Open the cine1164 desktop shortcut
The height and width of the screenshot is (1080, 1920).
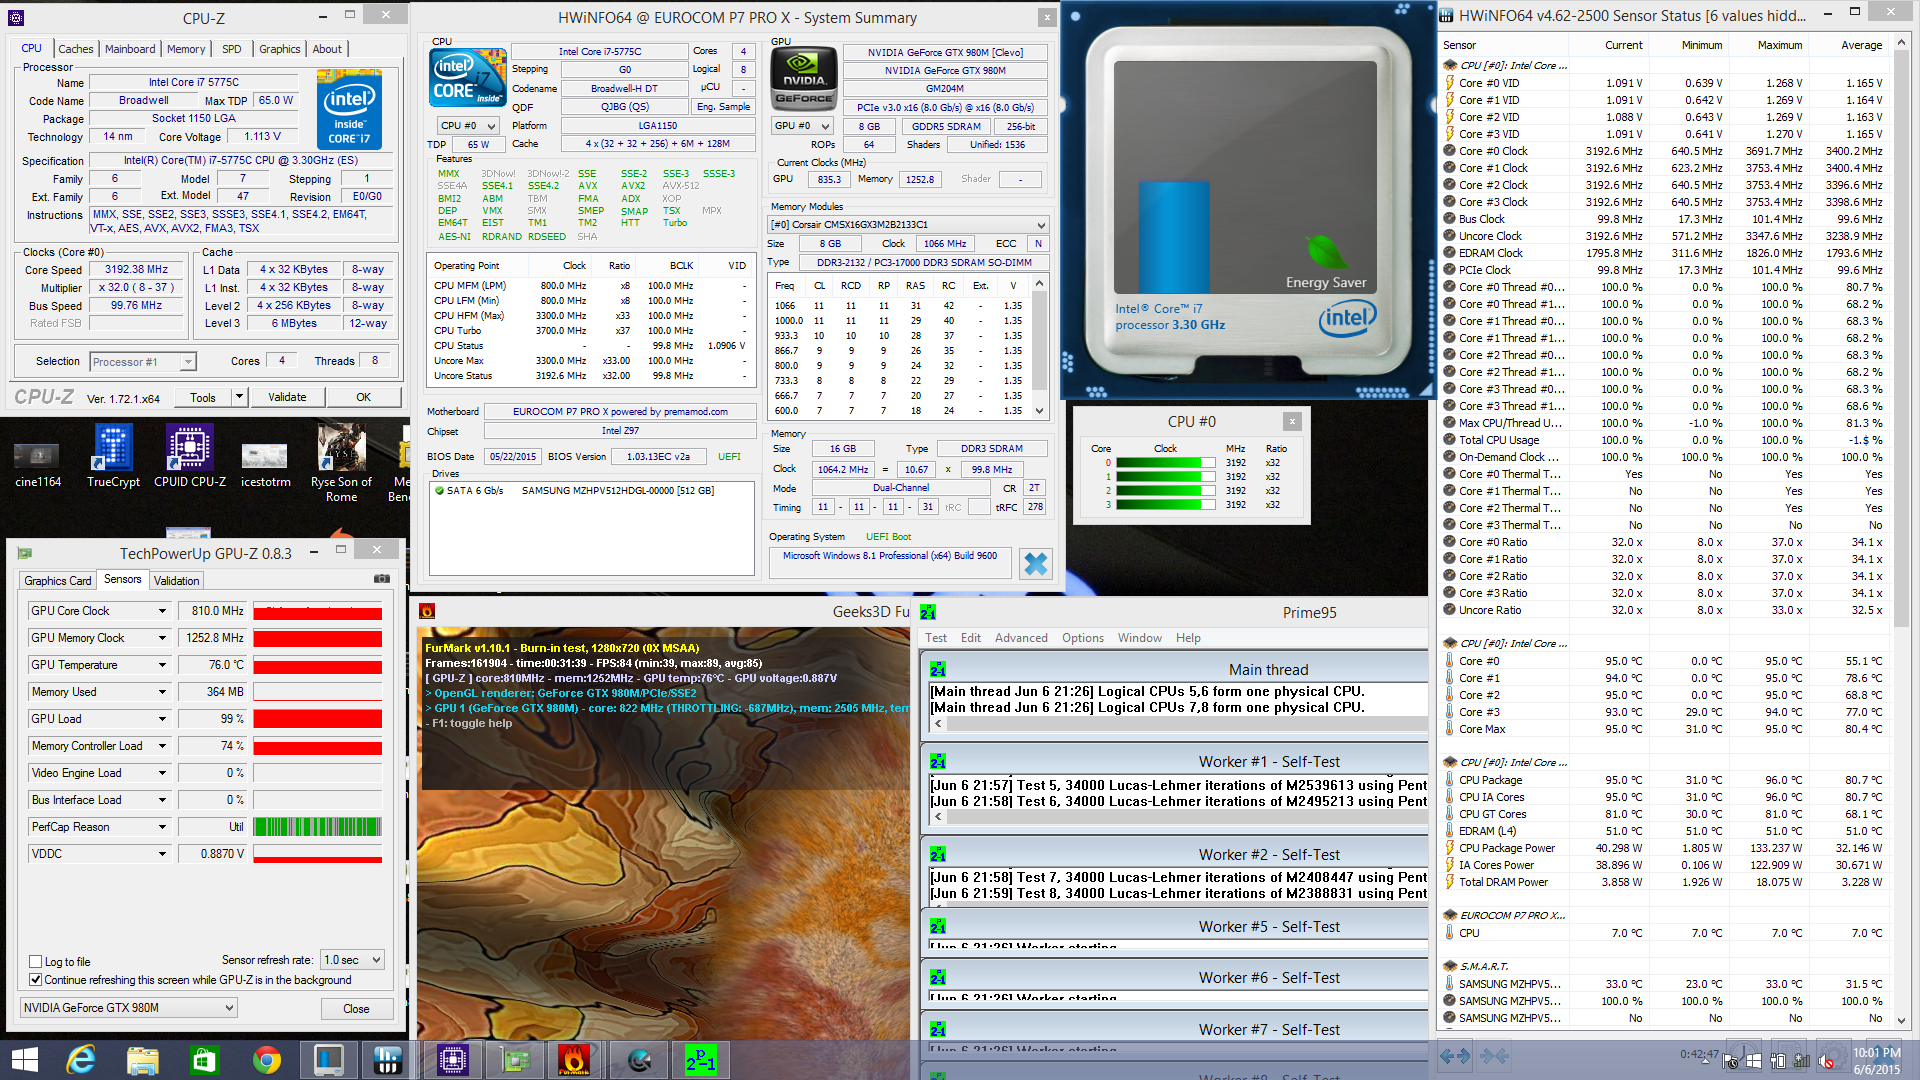pos(38,465)
